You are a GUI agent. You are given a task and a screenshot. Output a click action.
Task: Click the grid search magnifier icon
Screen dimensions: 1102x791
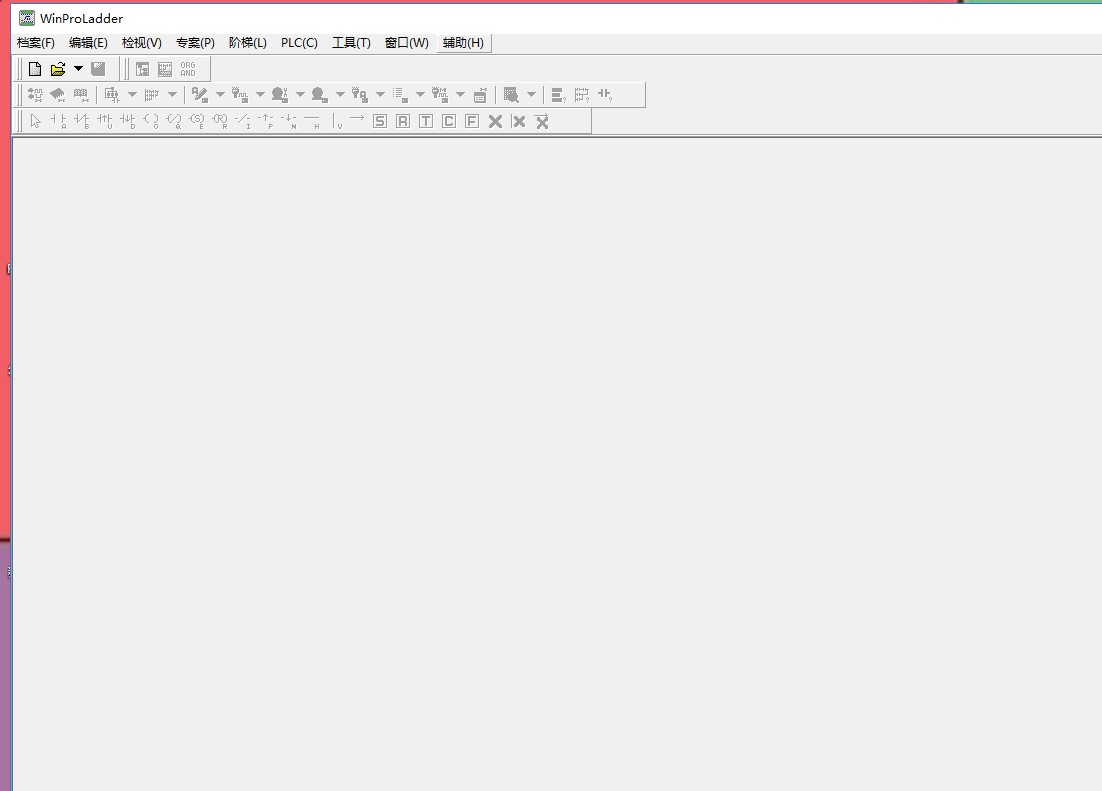tap(512, 94)
